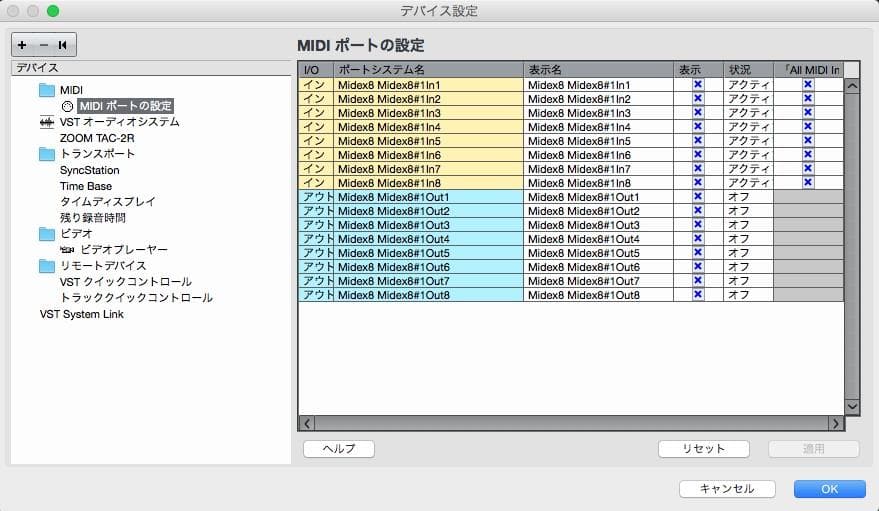Toggle 表示 checkbox for Midex8#1In1
Viewport: 879px width, 511px height.
point(698,85)
